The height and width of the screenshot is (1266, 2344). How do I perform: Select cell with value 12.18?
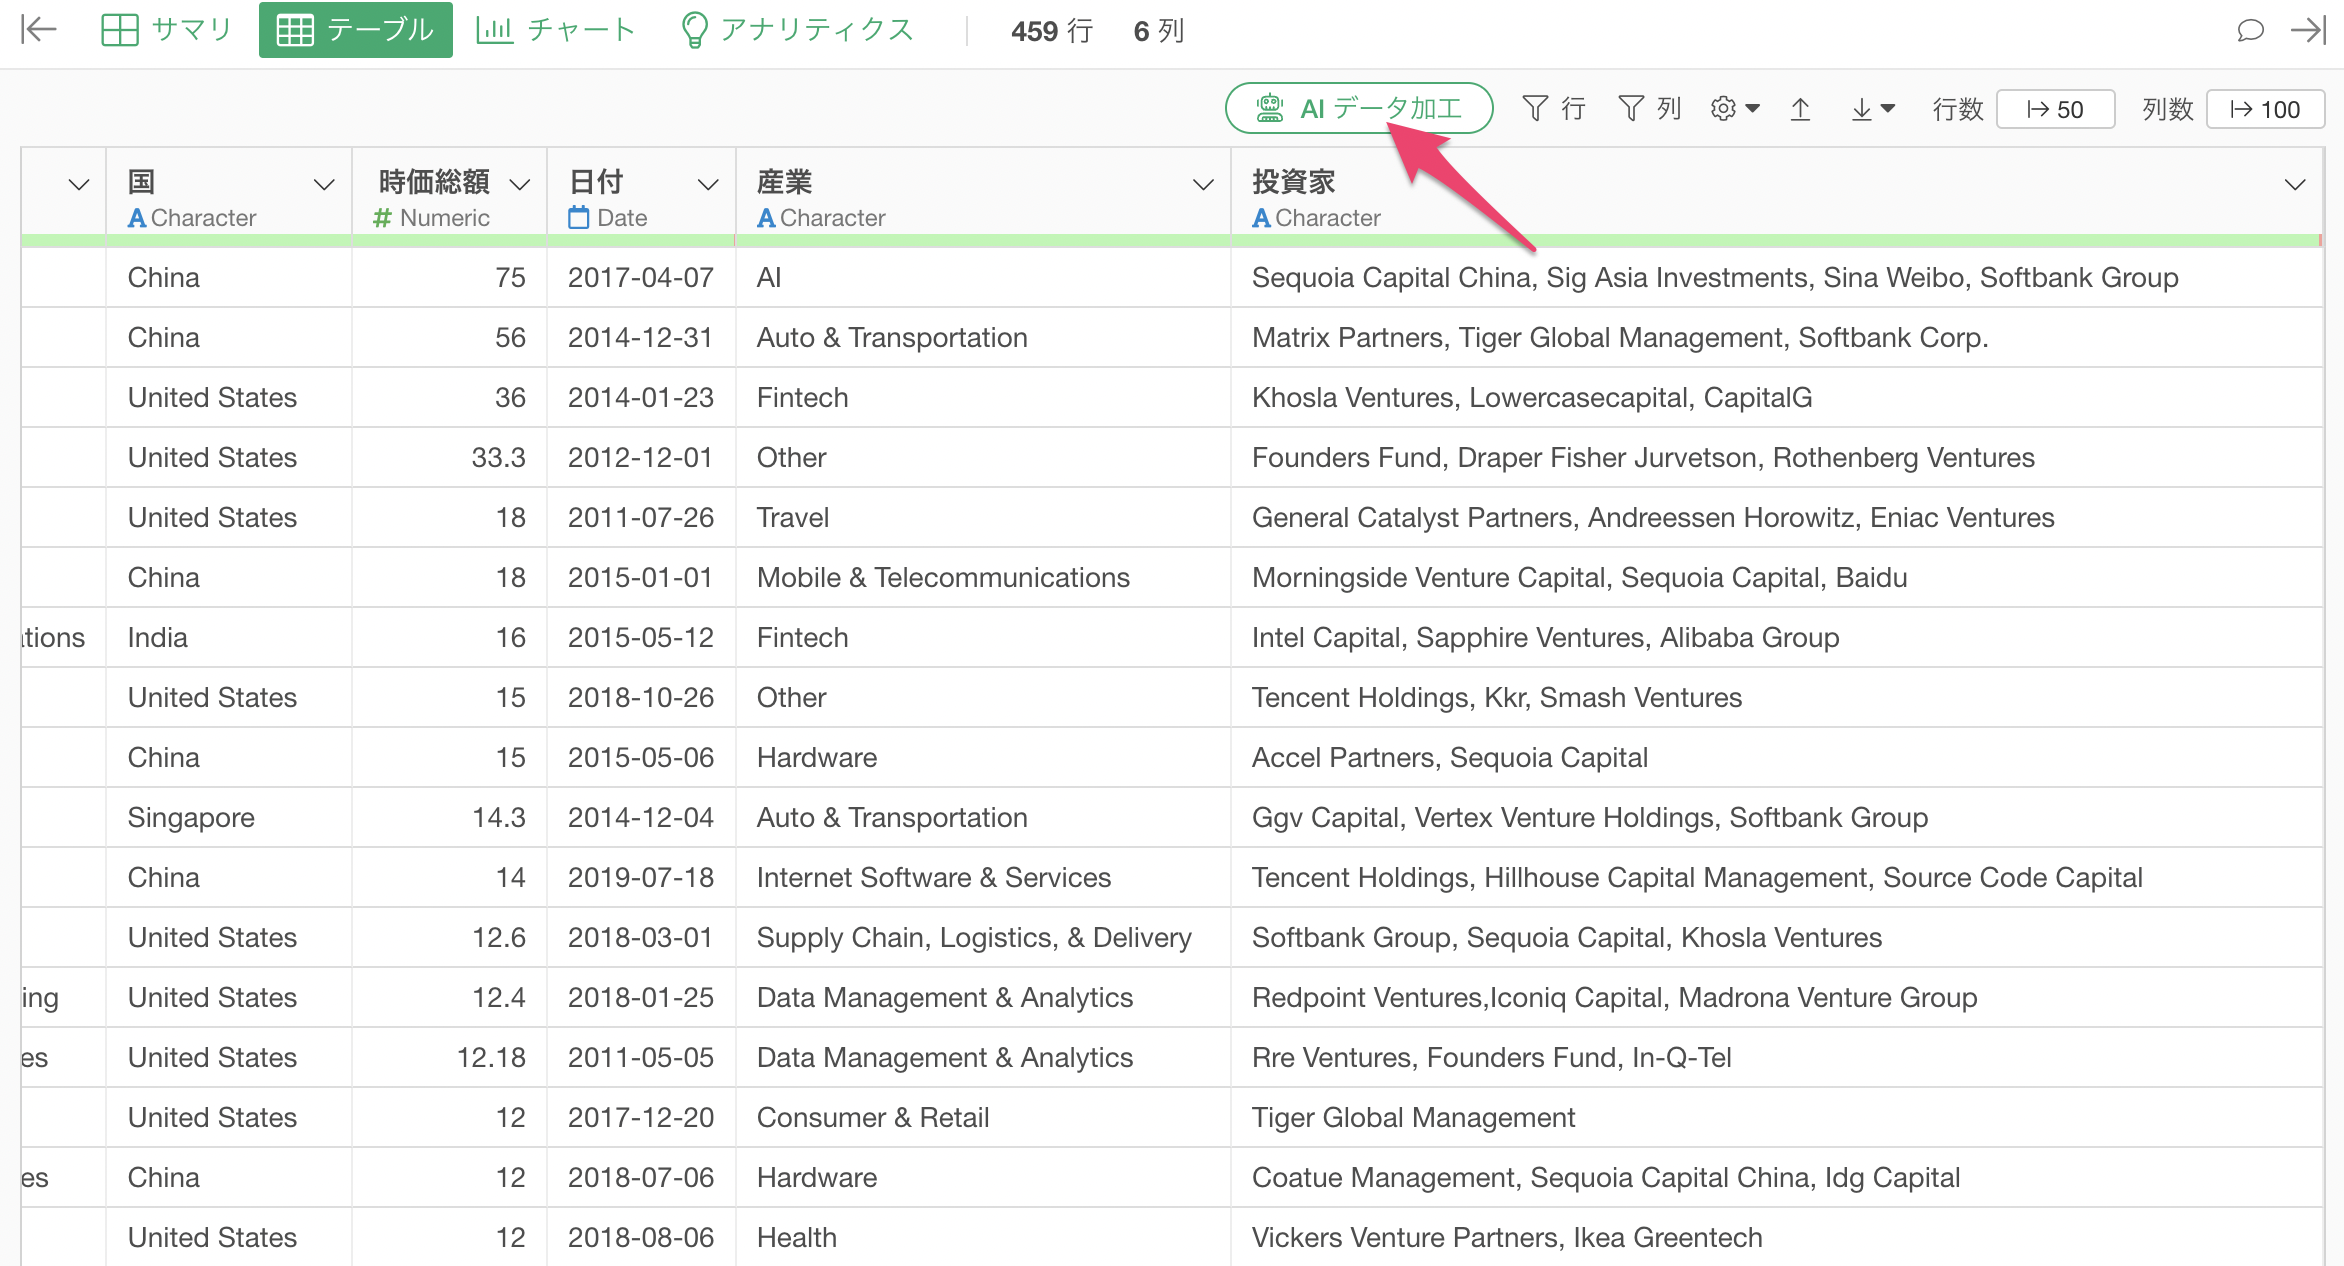(449, 1057)
